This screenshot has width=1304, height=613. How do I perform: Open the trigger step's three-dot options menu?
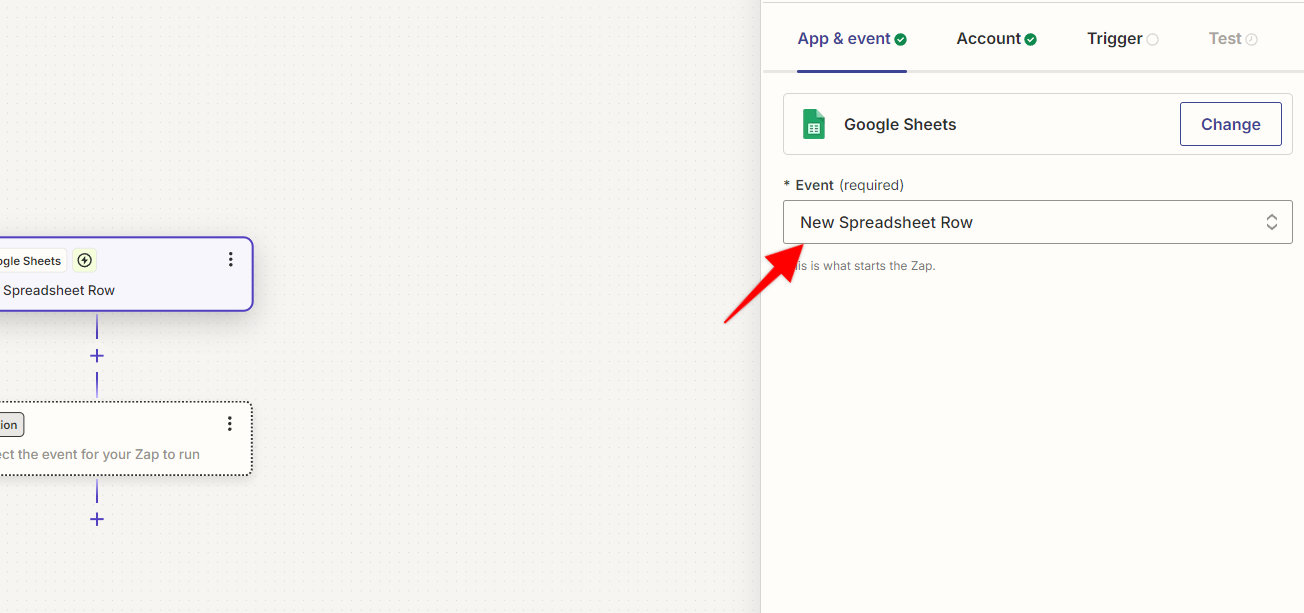coord(231,258)
